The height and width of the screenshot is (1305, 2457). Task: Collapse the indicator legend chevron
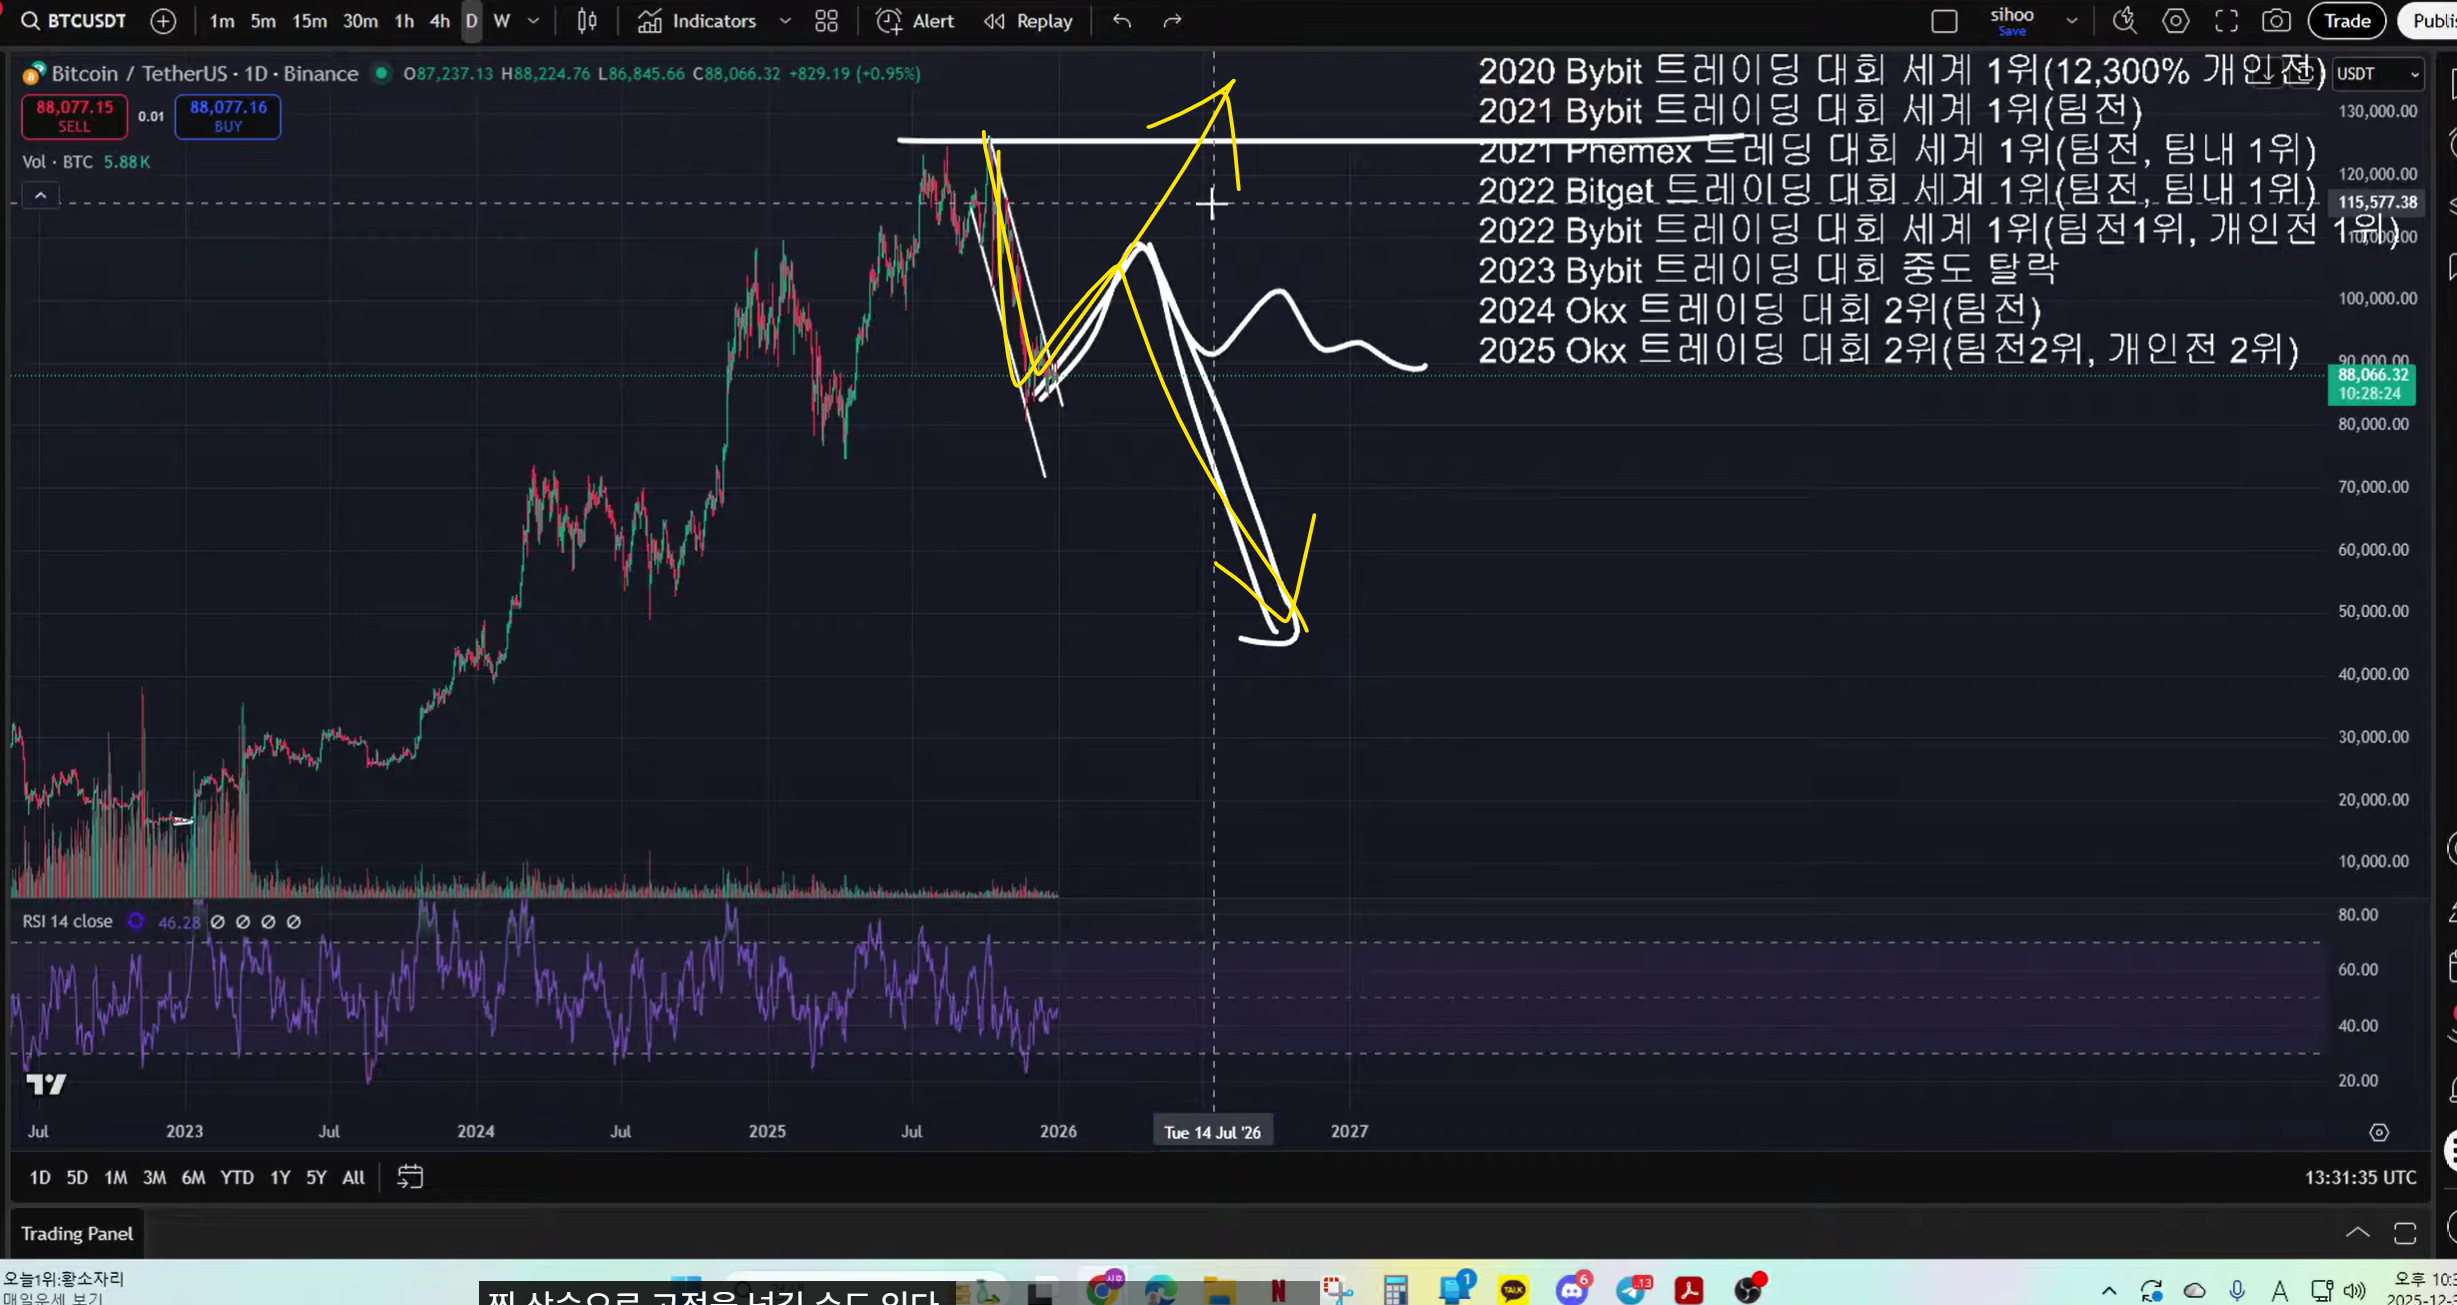[x=41, y=196]
